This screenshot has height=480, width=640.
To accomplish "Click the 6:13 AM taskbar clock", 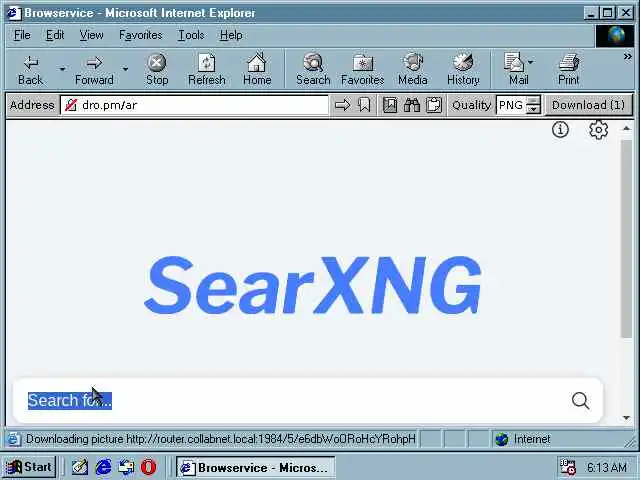I will click(x=607, y=467).
